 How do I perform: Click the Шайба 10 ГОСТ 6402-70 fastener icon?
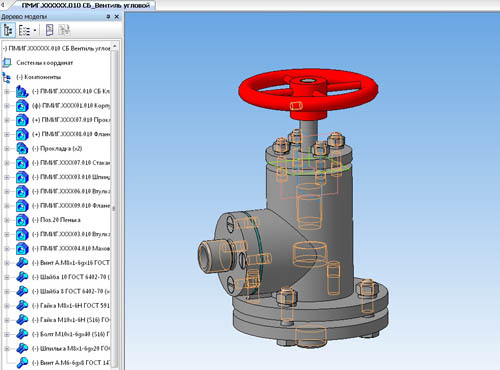[22, 277]
